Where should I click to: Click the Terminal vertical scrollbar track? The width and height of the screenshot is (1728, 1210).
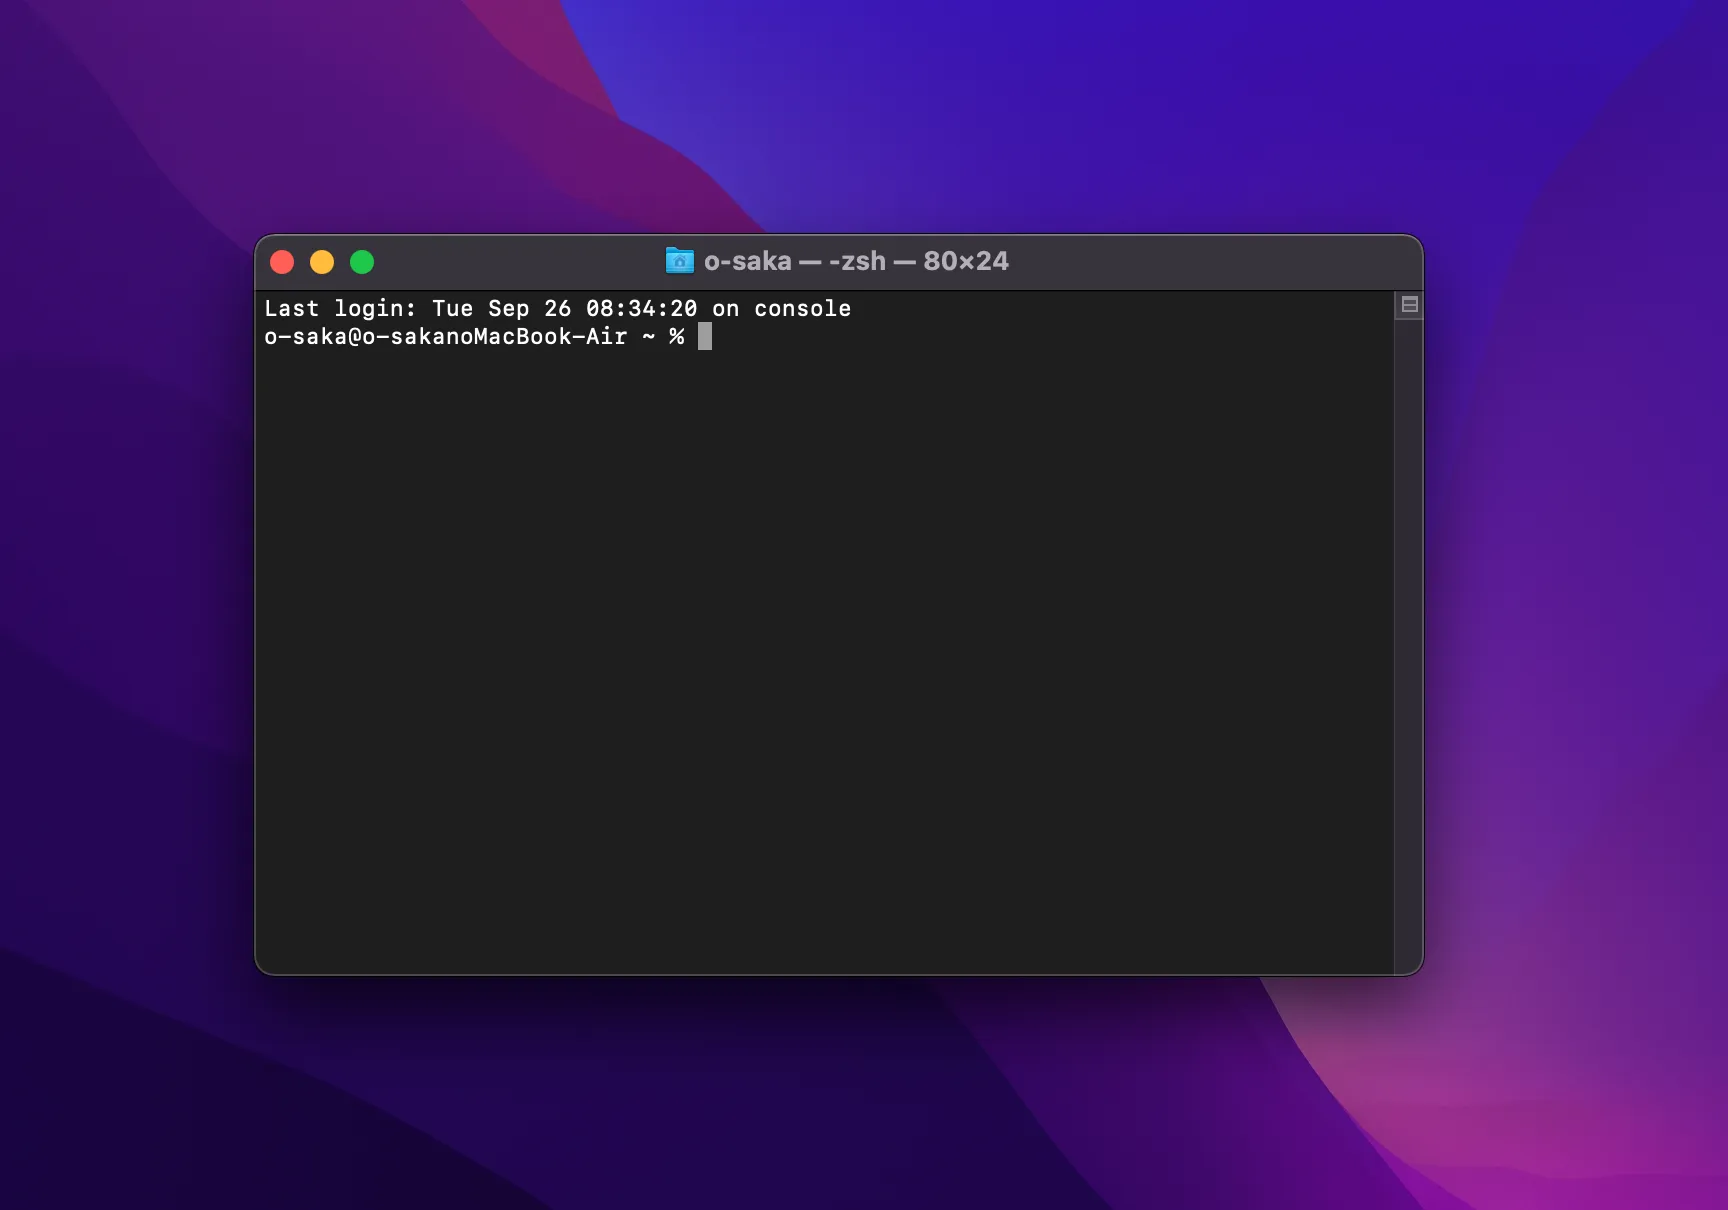(1409, 645)
